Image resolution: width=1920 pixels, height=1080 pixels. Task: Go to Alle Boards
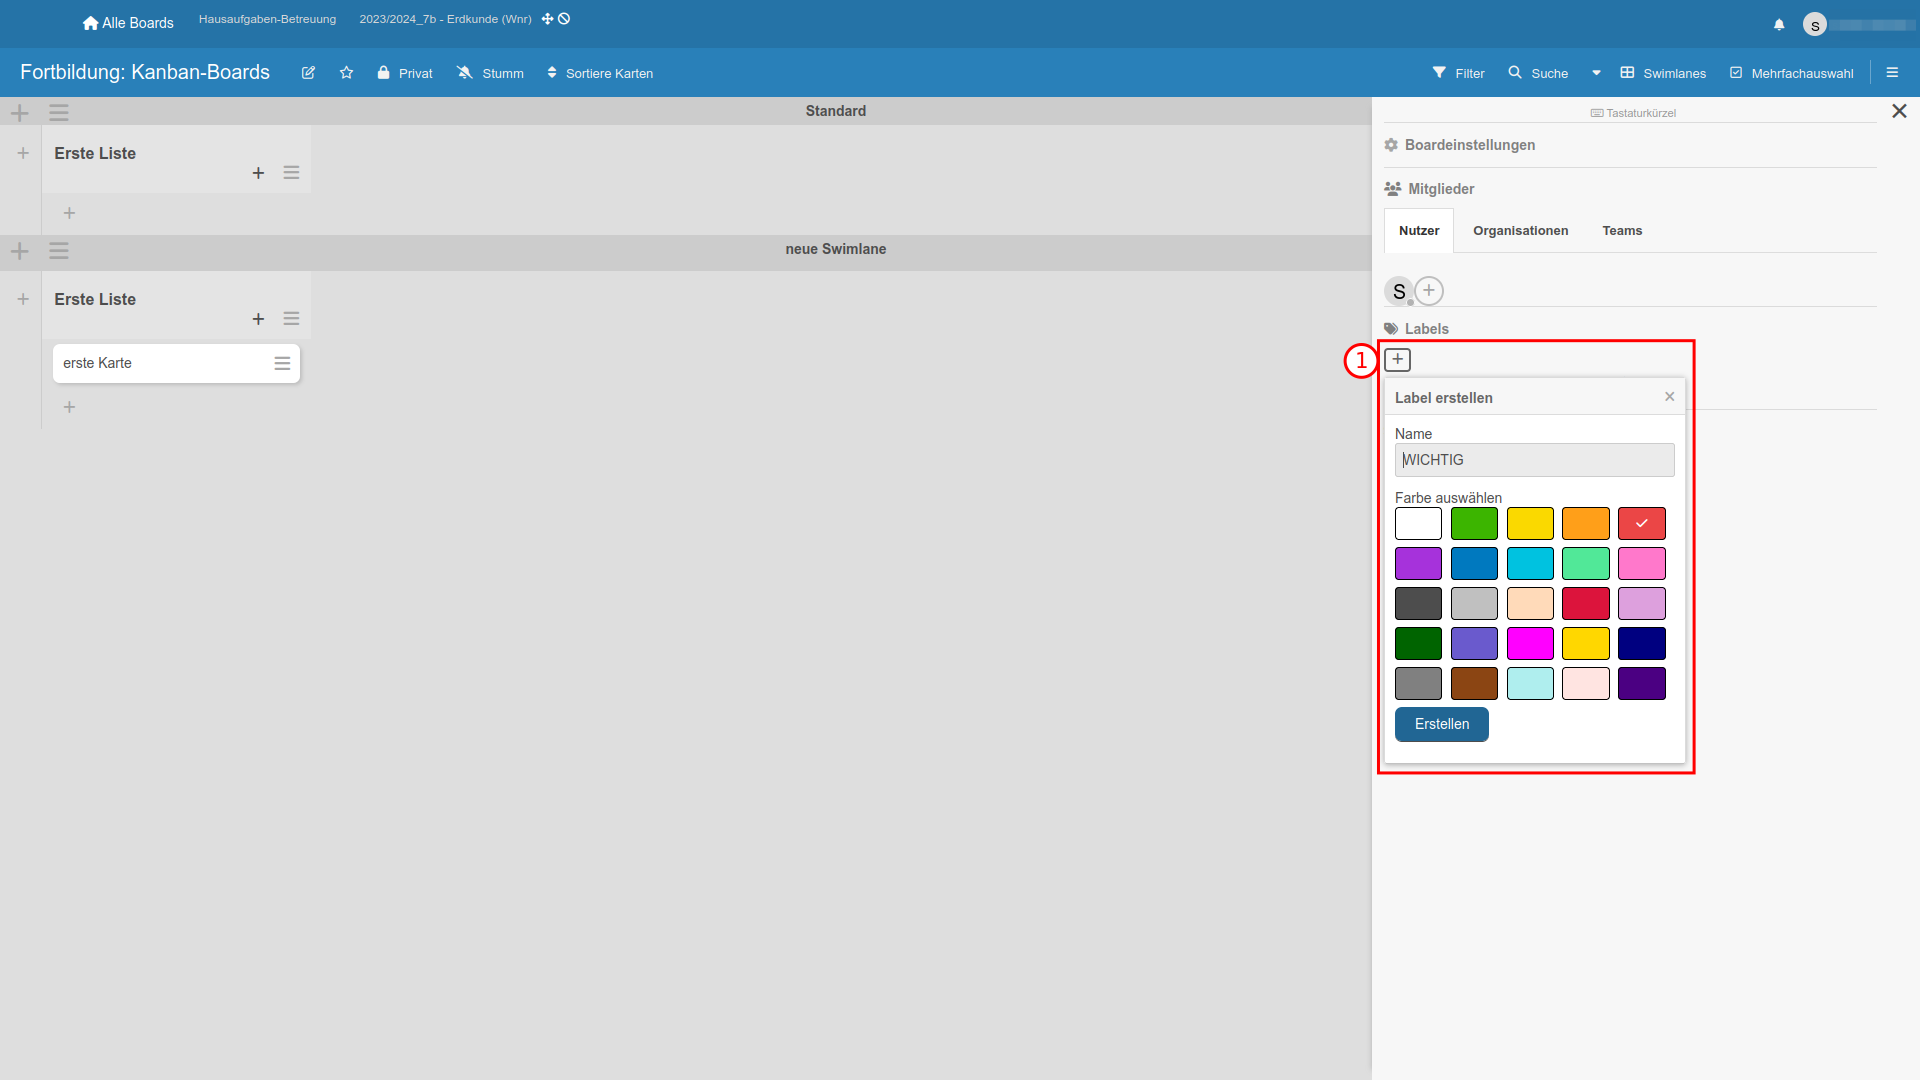[128, 23]
